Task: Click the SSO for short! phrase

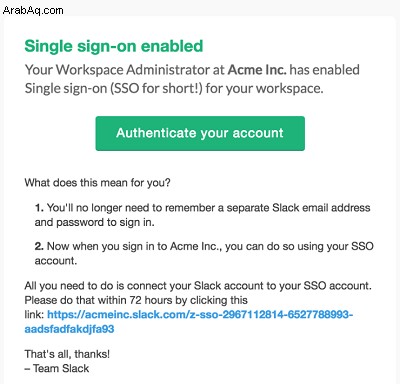Action: coord(156,89)
